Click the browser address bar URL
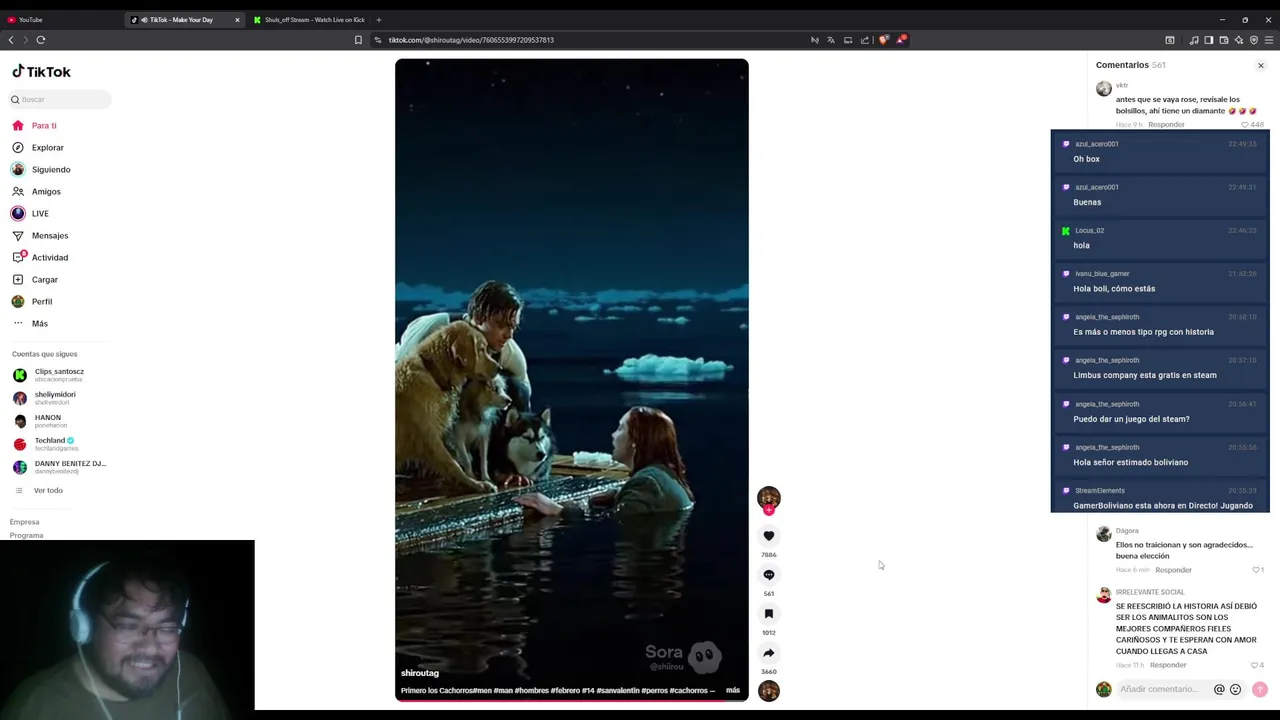 coord(471,40)
